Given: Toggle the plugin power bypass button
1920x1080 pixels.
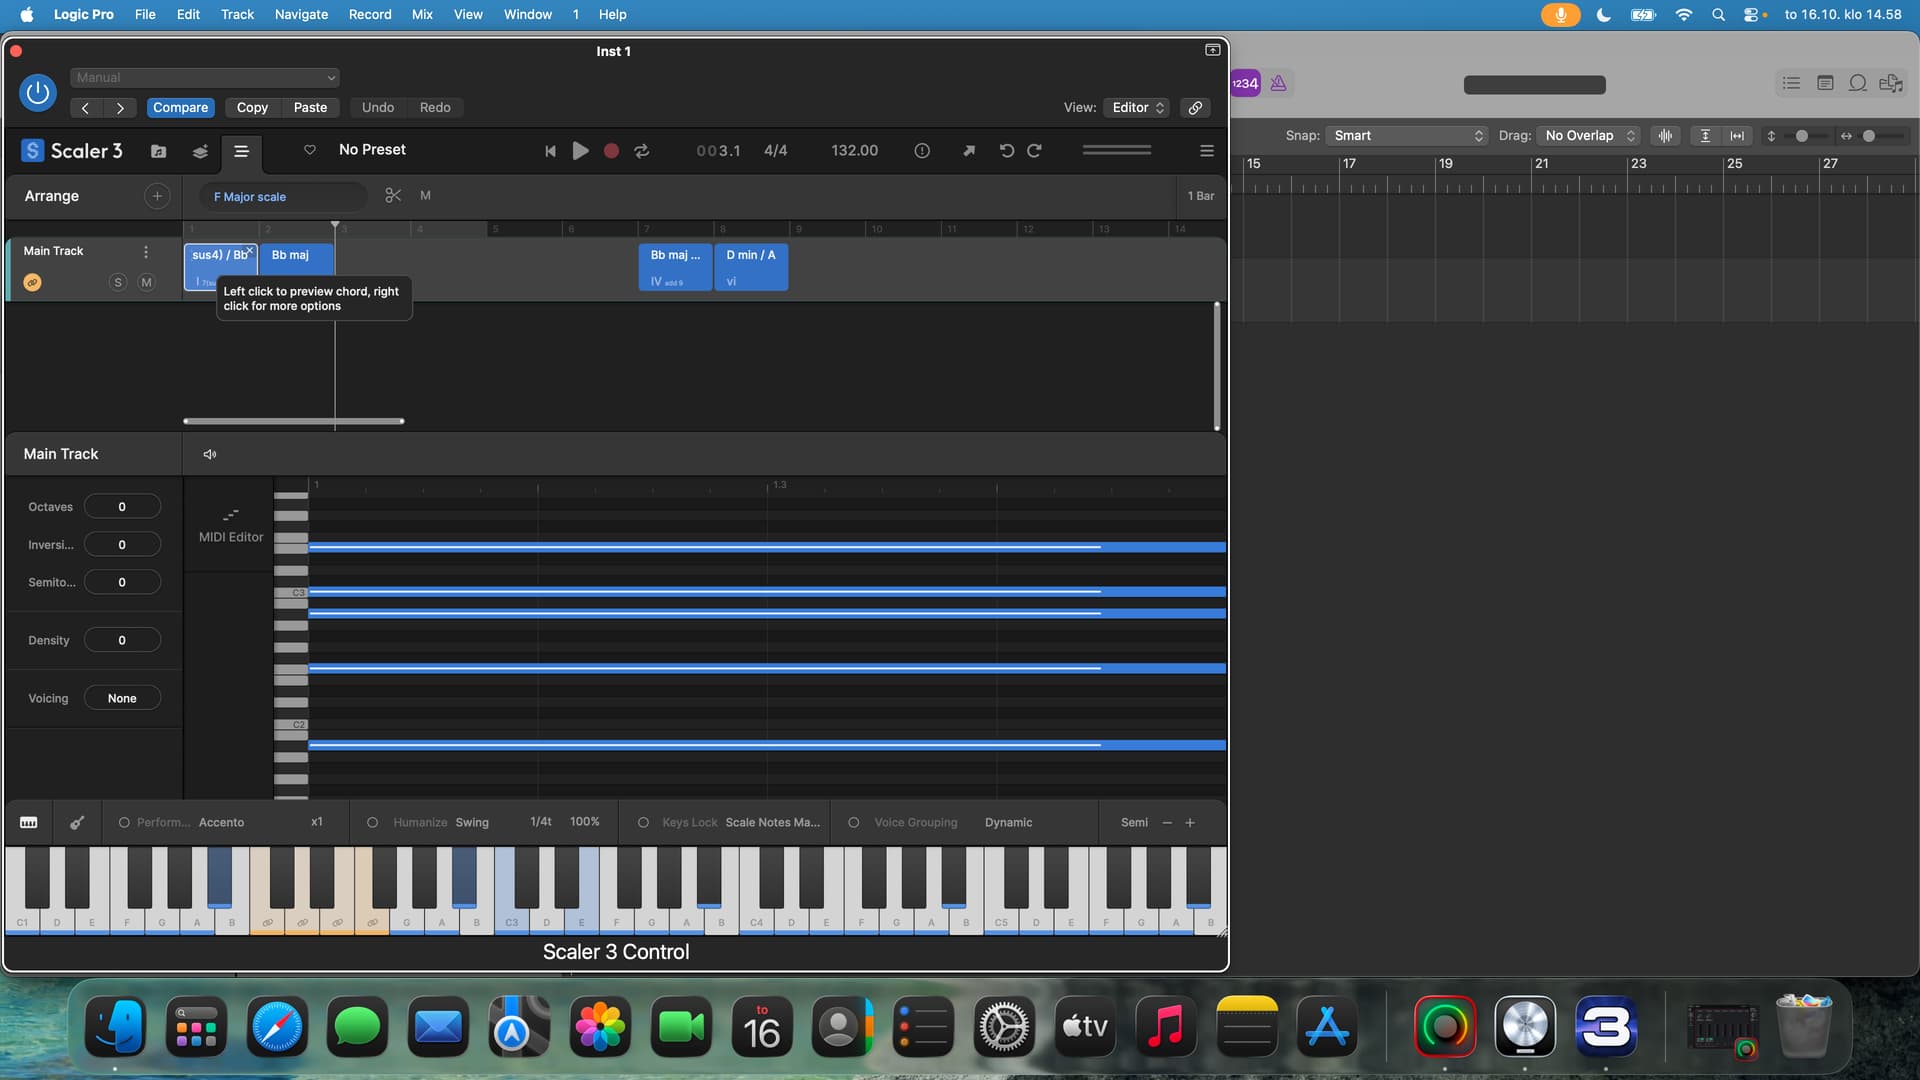Looking at the screenshot, I should 38,93.
